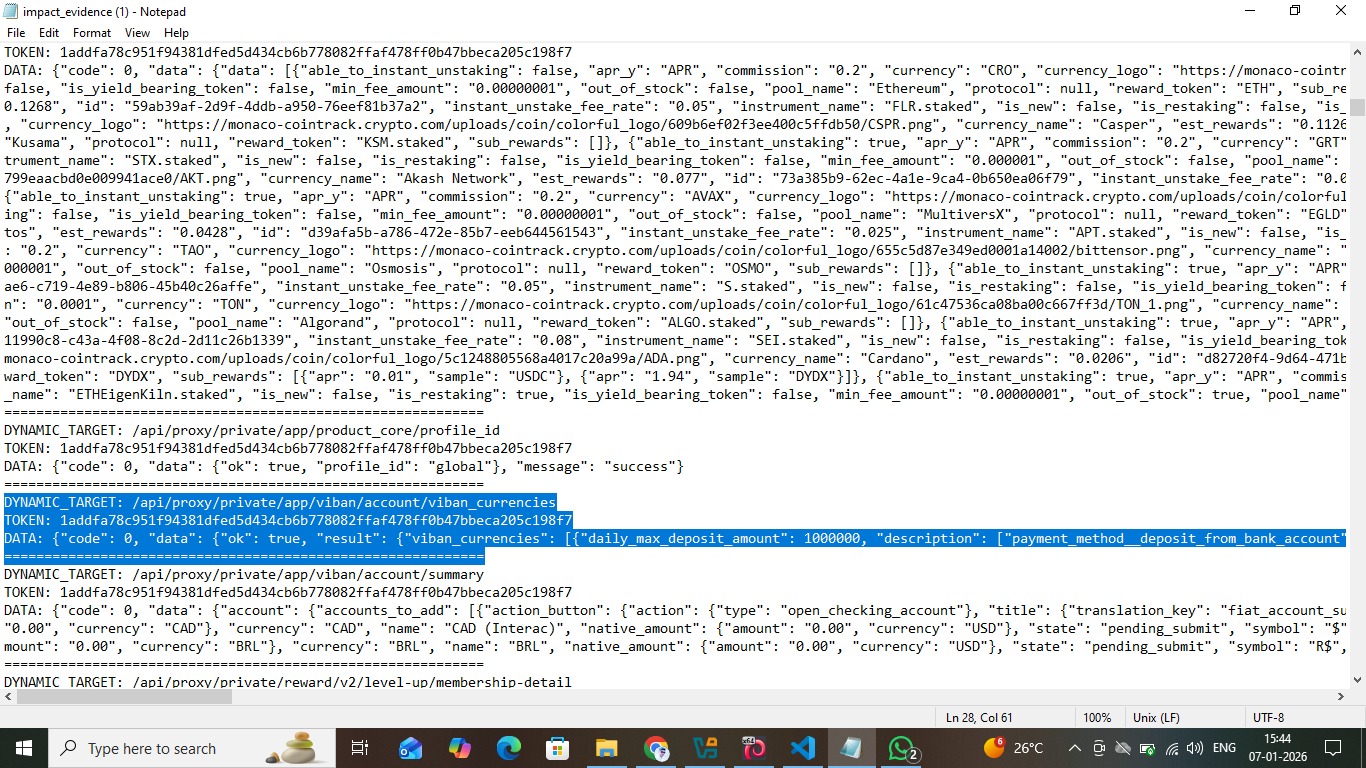Click the vertical scrollbar down arrow
The height and width of the screenshot is (768, 1366).
click(1357, 679)
